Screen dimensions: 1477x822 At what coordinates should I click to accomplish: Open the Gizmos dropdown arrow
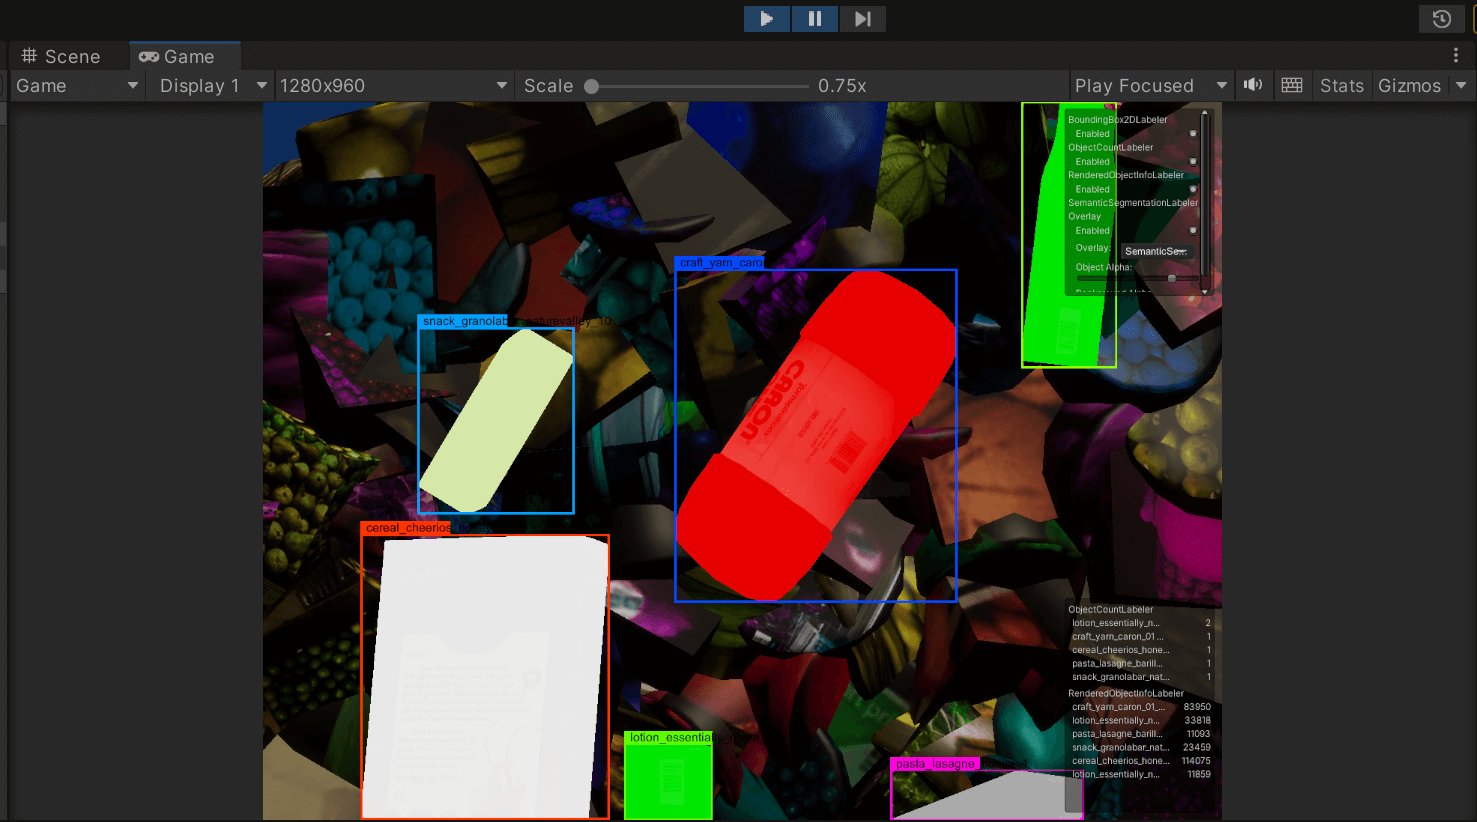(x=1461, y=86)
